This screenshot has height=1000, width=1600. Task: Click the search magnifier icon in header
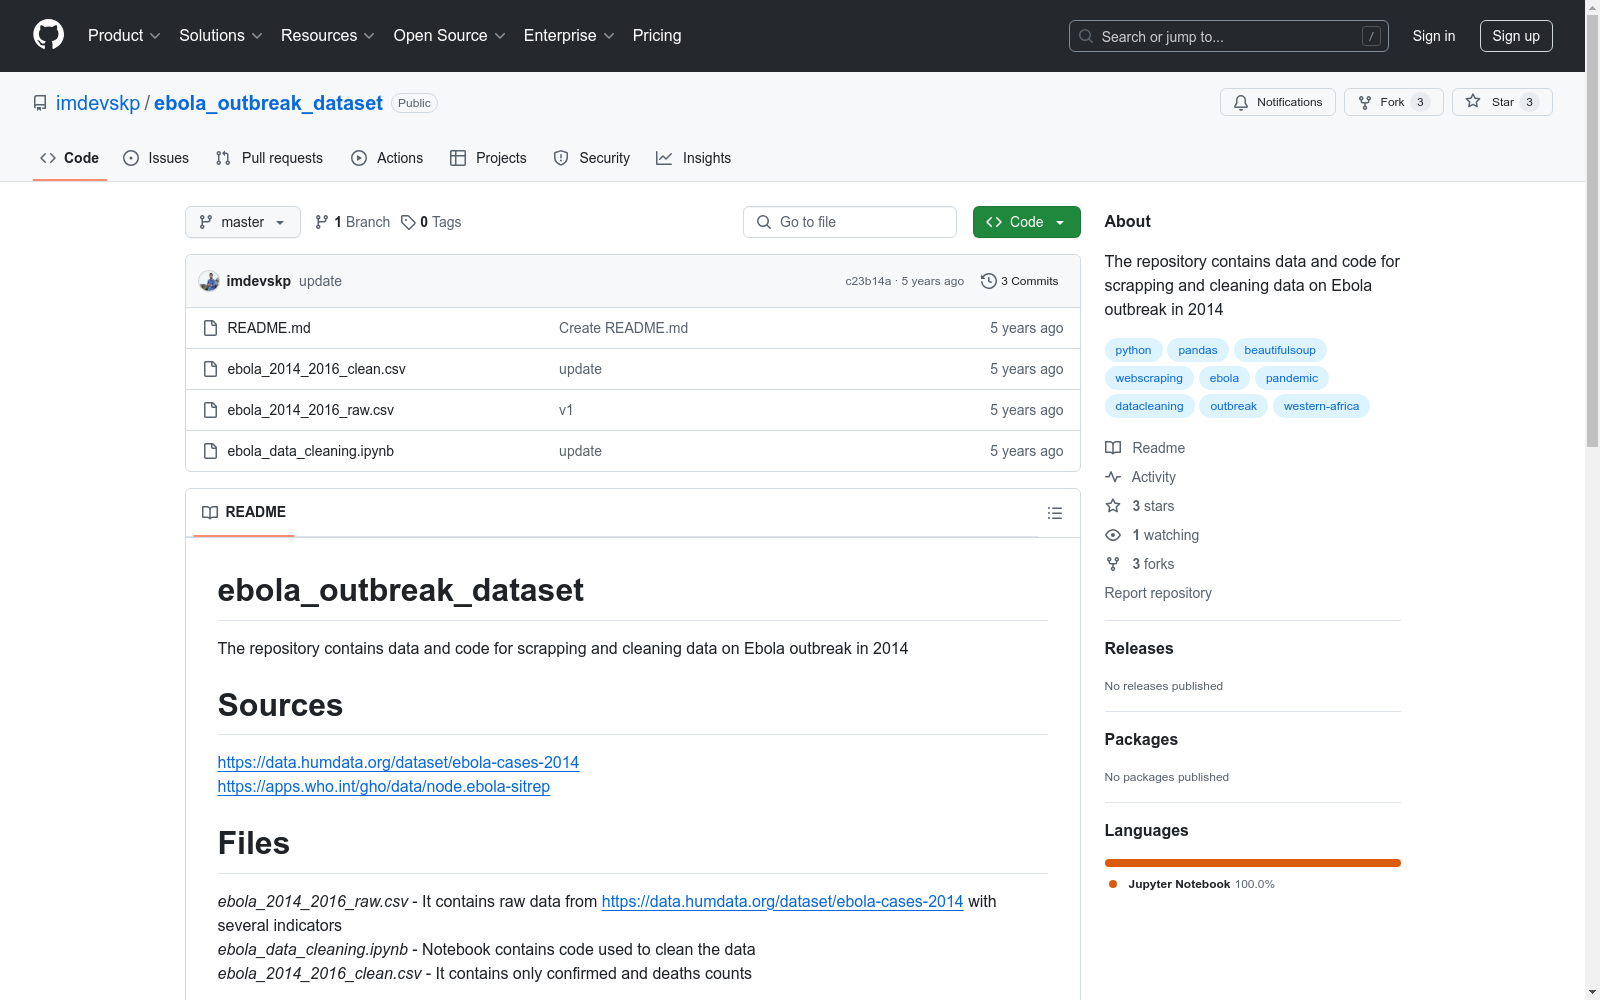1086,36
